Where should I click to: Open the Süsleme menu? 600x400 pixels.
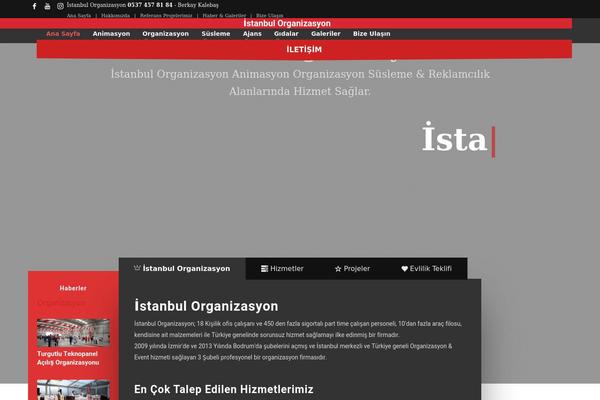click(216, 34)
